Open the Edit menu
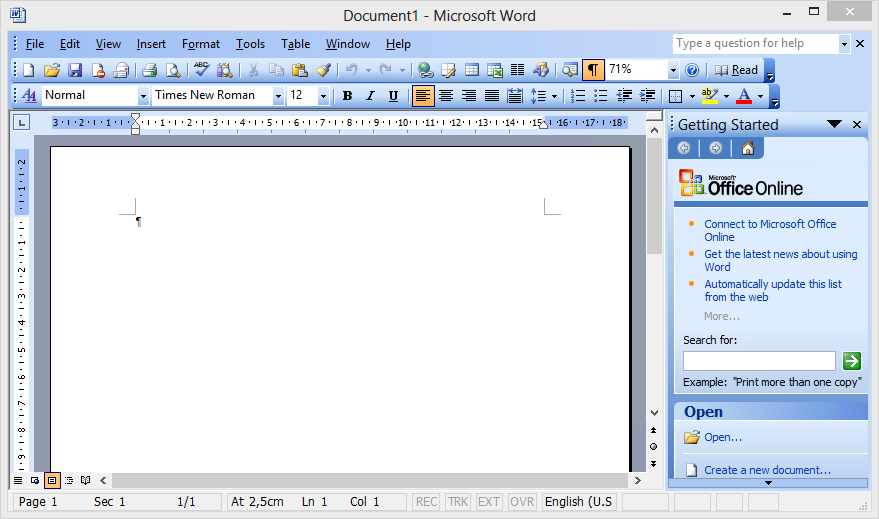The image size is (879, 519). [x=70, y=44]
